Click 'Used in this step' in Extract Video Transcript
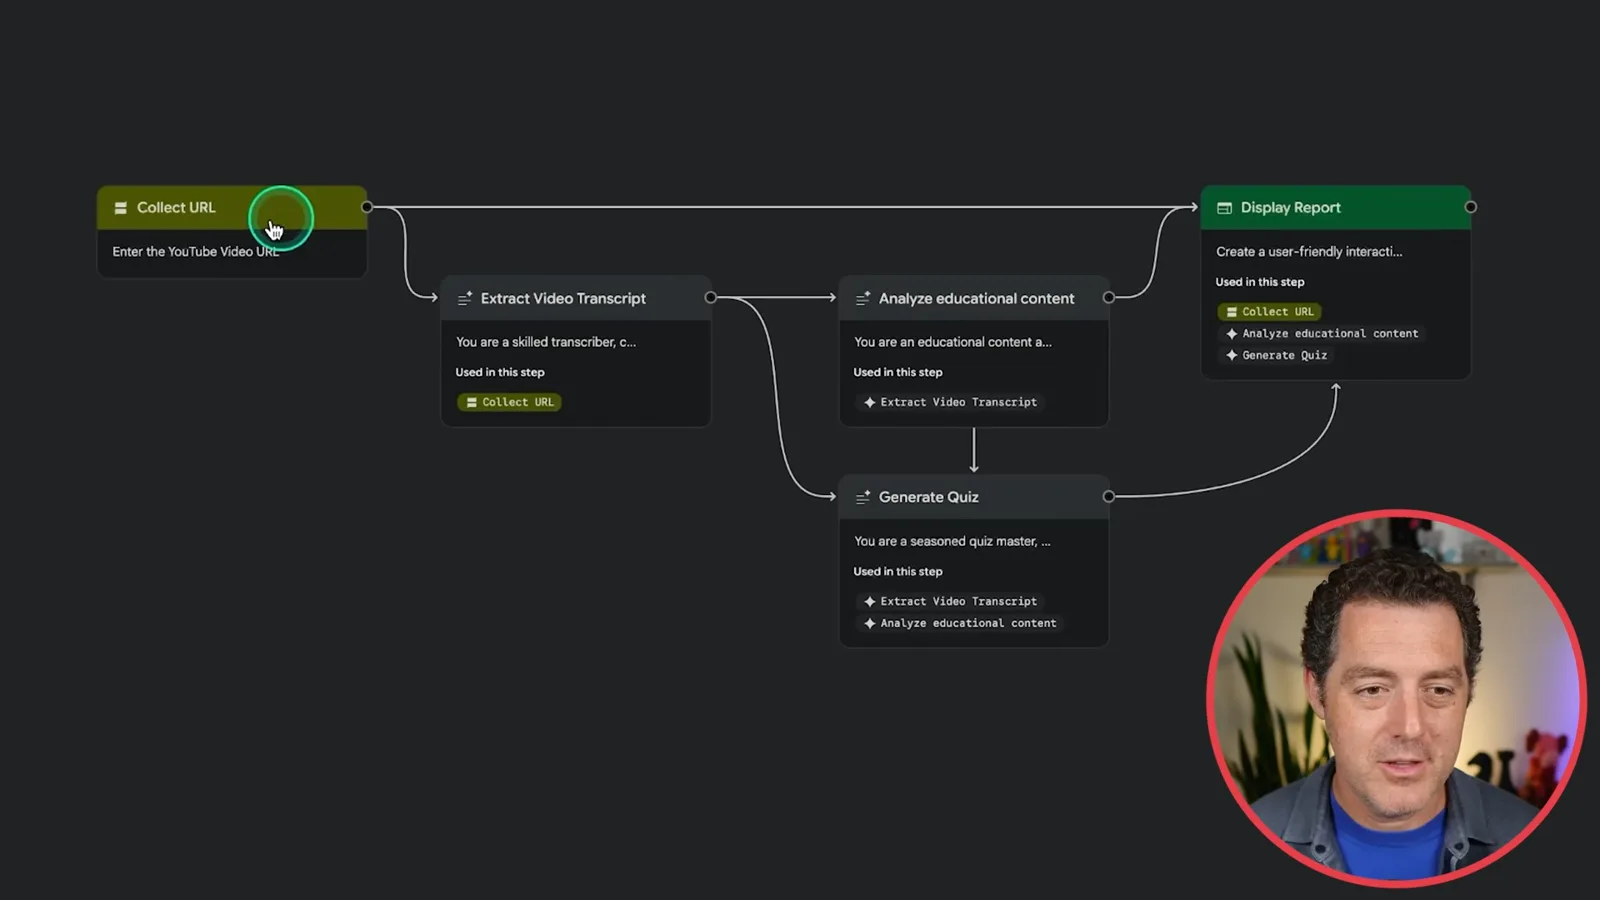 pos(500,372)
